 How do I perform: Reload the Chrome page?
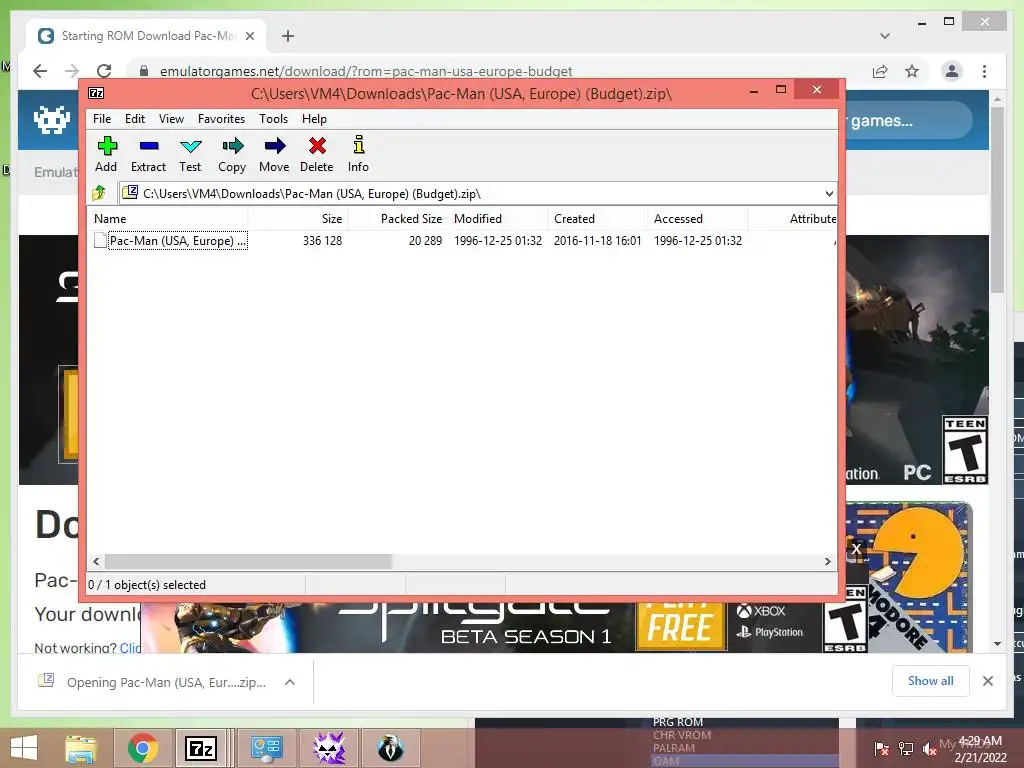point(104,71)
